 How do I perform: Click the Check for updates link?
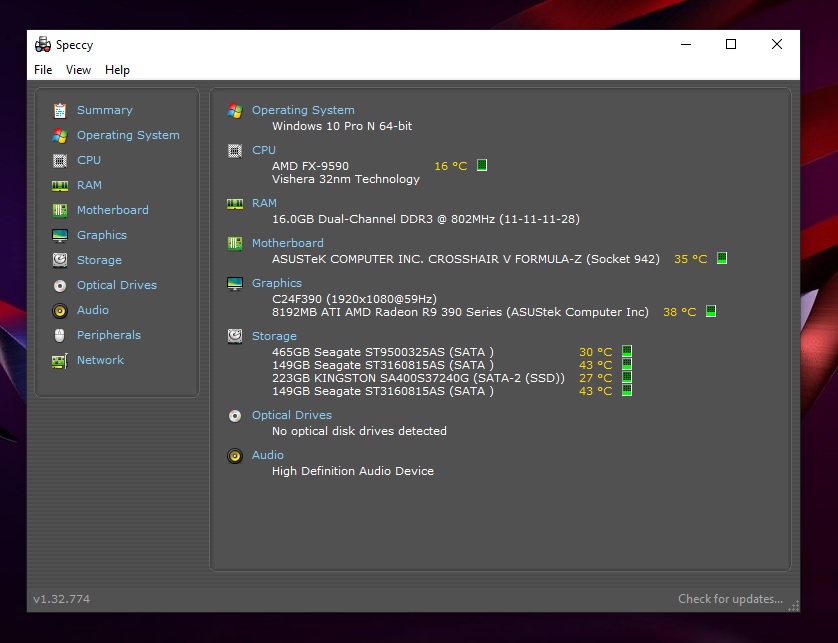[x=730, y=599]
